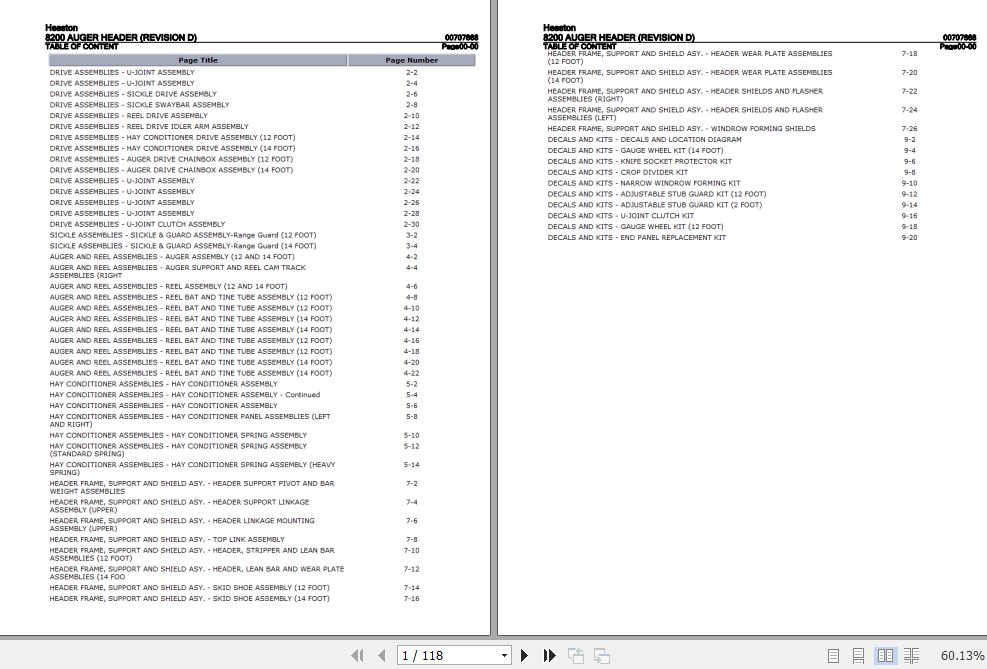The height and width of the screenshot is (669, 987).
Task: Click HAY CONDITIONER DRIVE ASSEMBLY (12 FOOT) entry
Action: (x=172, y=137)
